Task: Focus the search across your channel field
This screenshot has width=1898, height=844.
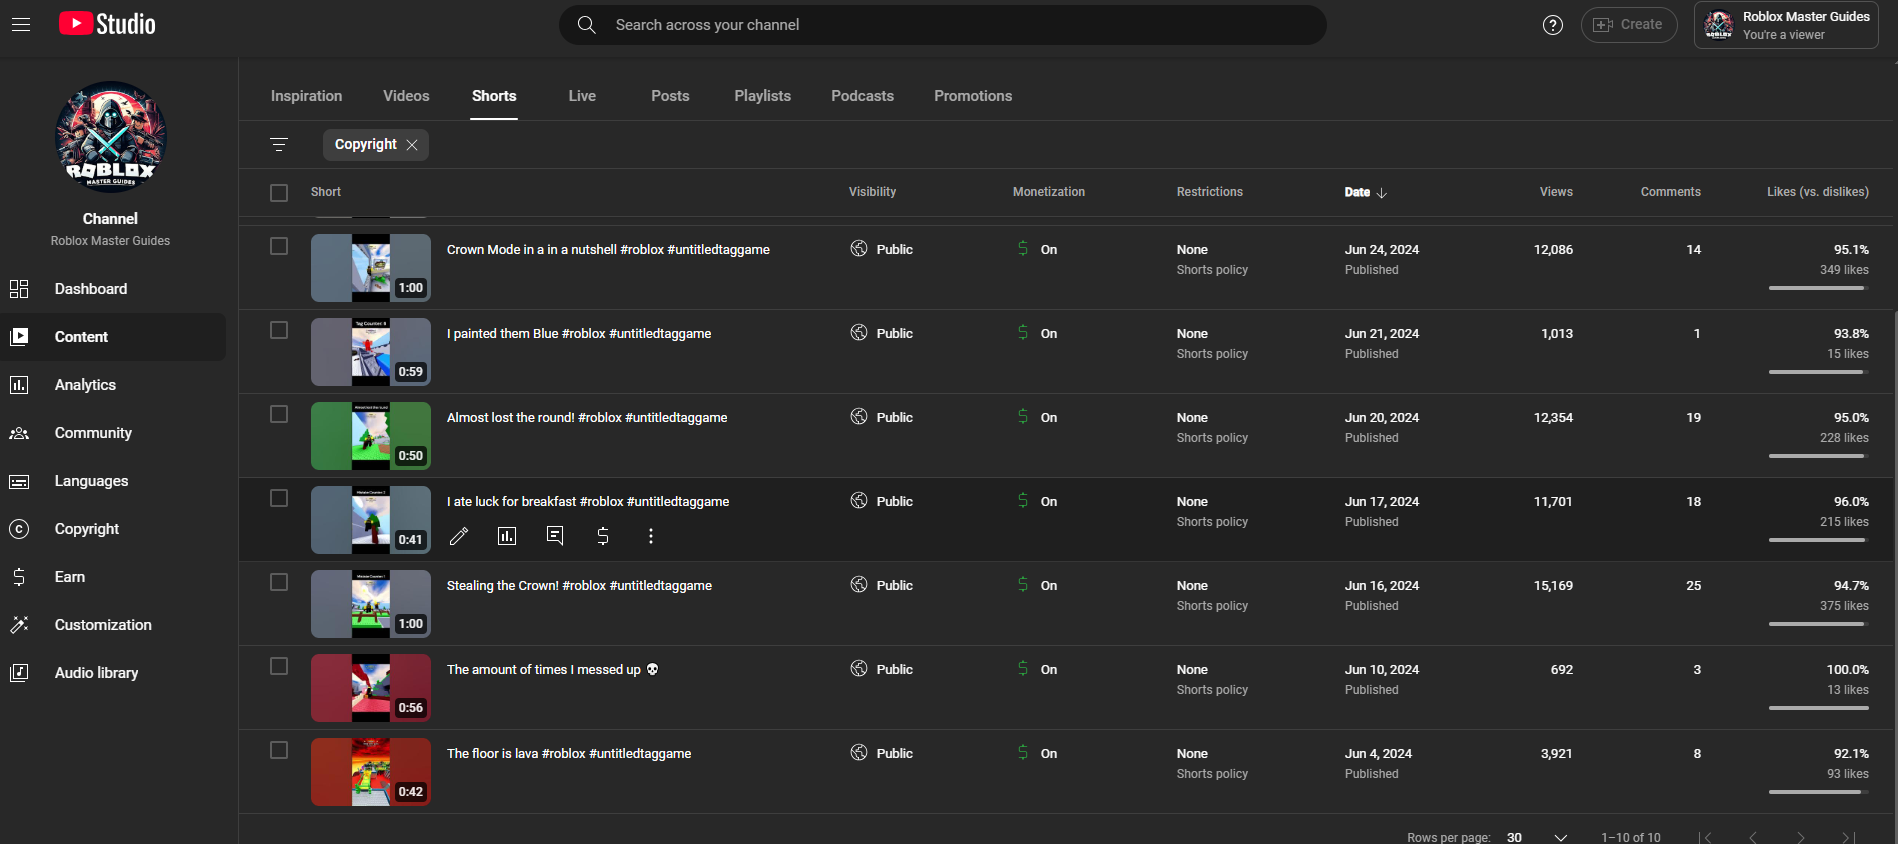Action: point(942,25)
